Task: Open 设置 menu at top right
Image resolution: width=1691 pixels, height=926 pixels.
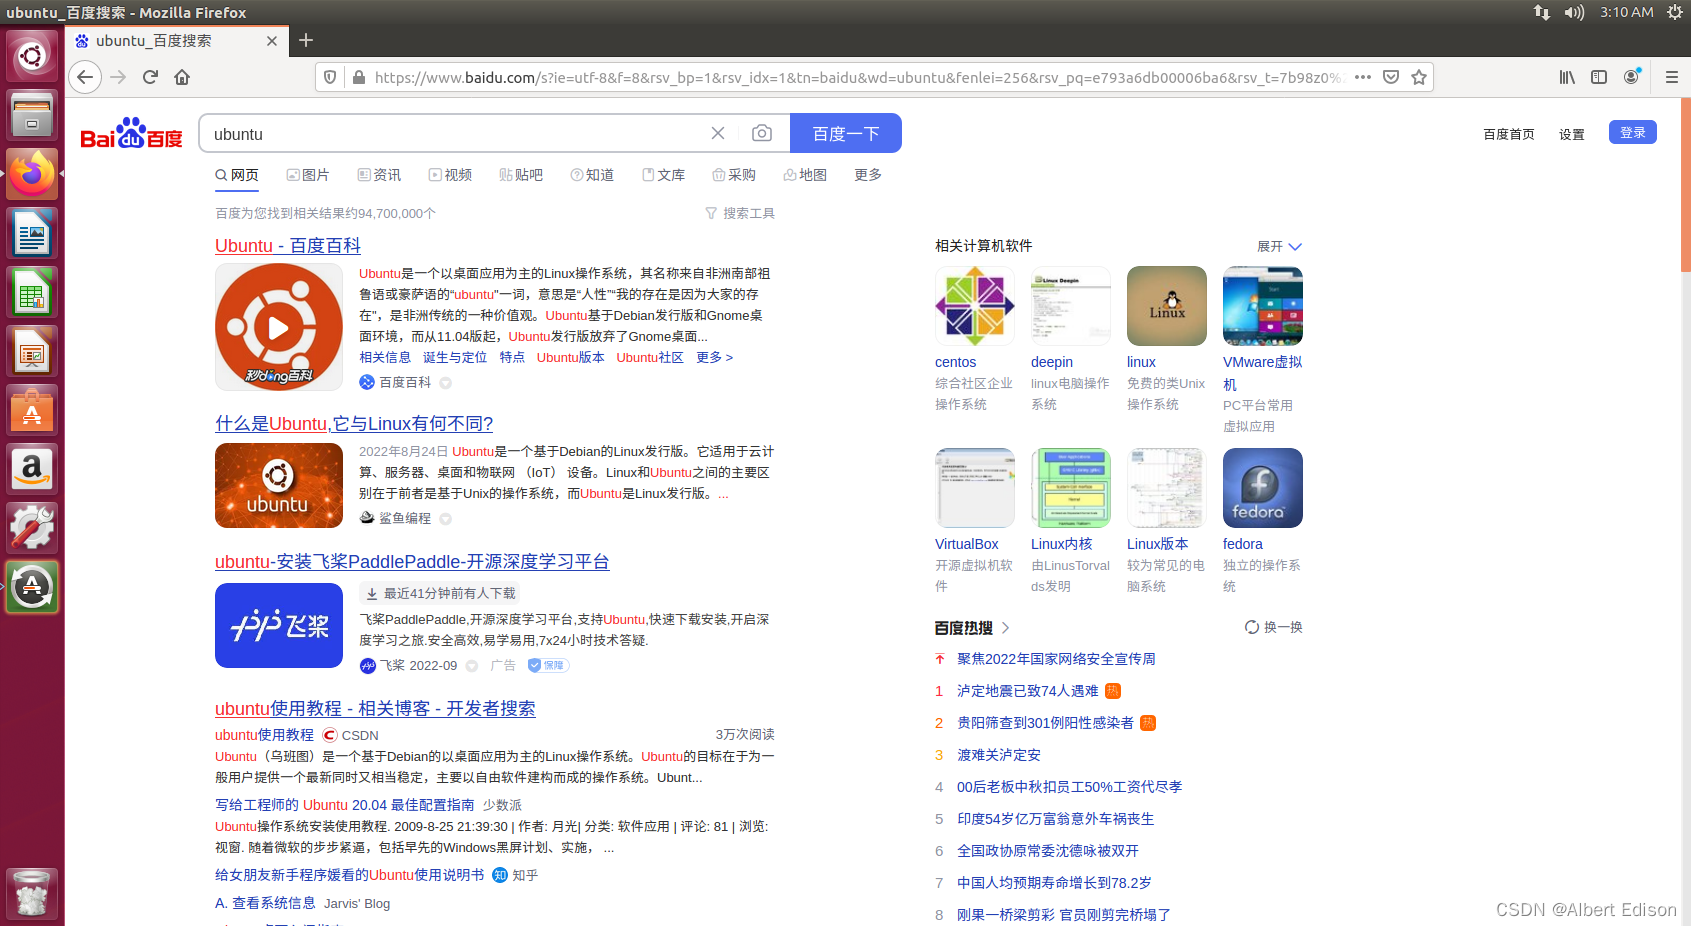Action: (1571, 134)
